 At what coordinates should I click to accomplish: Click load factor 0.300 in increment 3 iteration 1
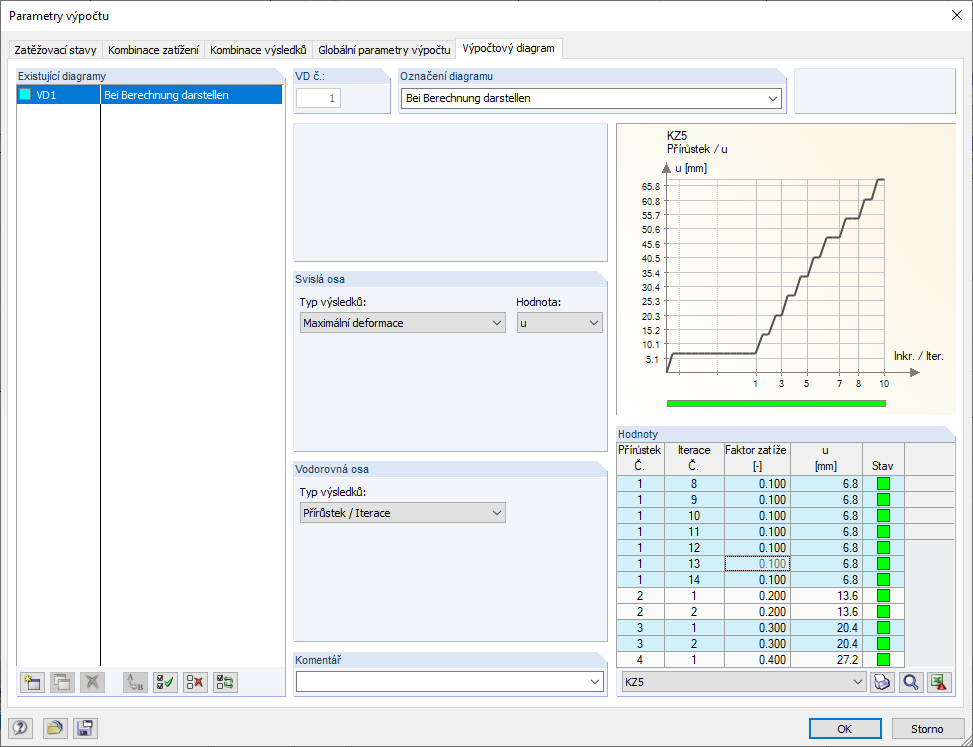757,628
